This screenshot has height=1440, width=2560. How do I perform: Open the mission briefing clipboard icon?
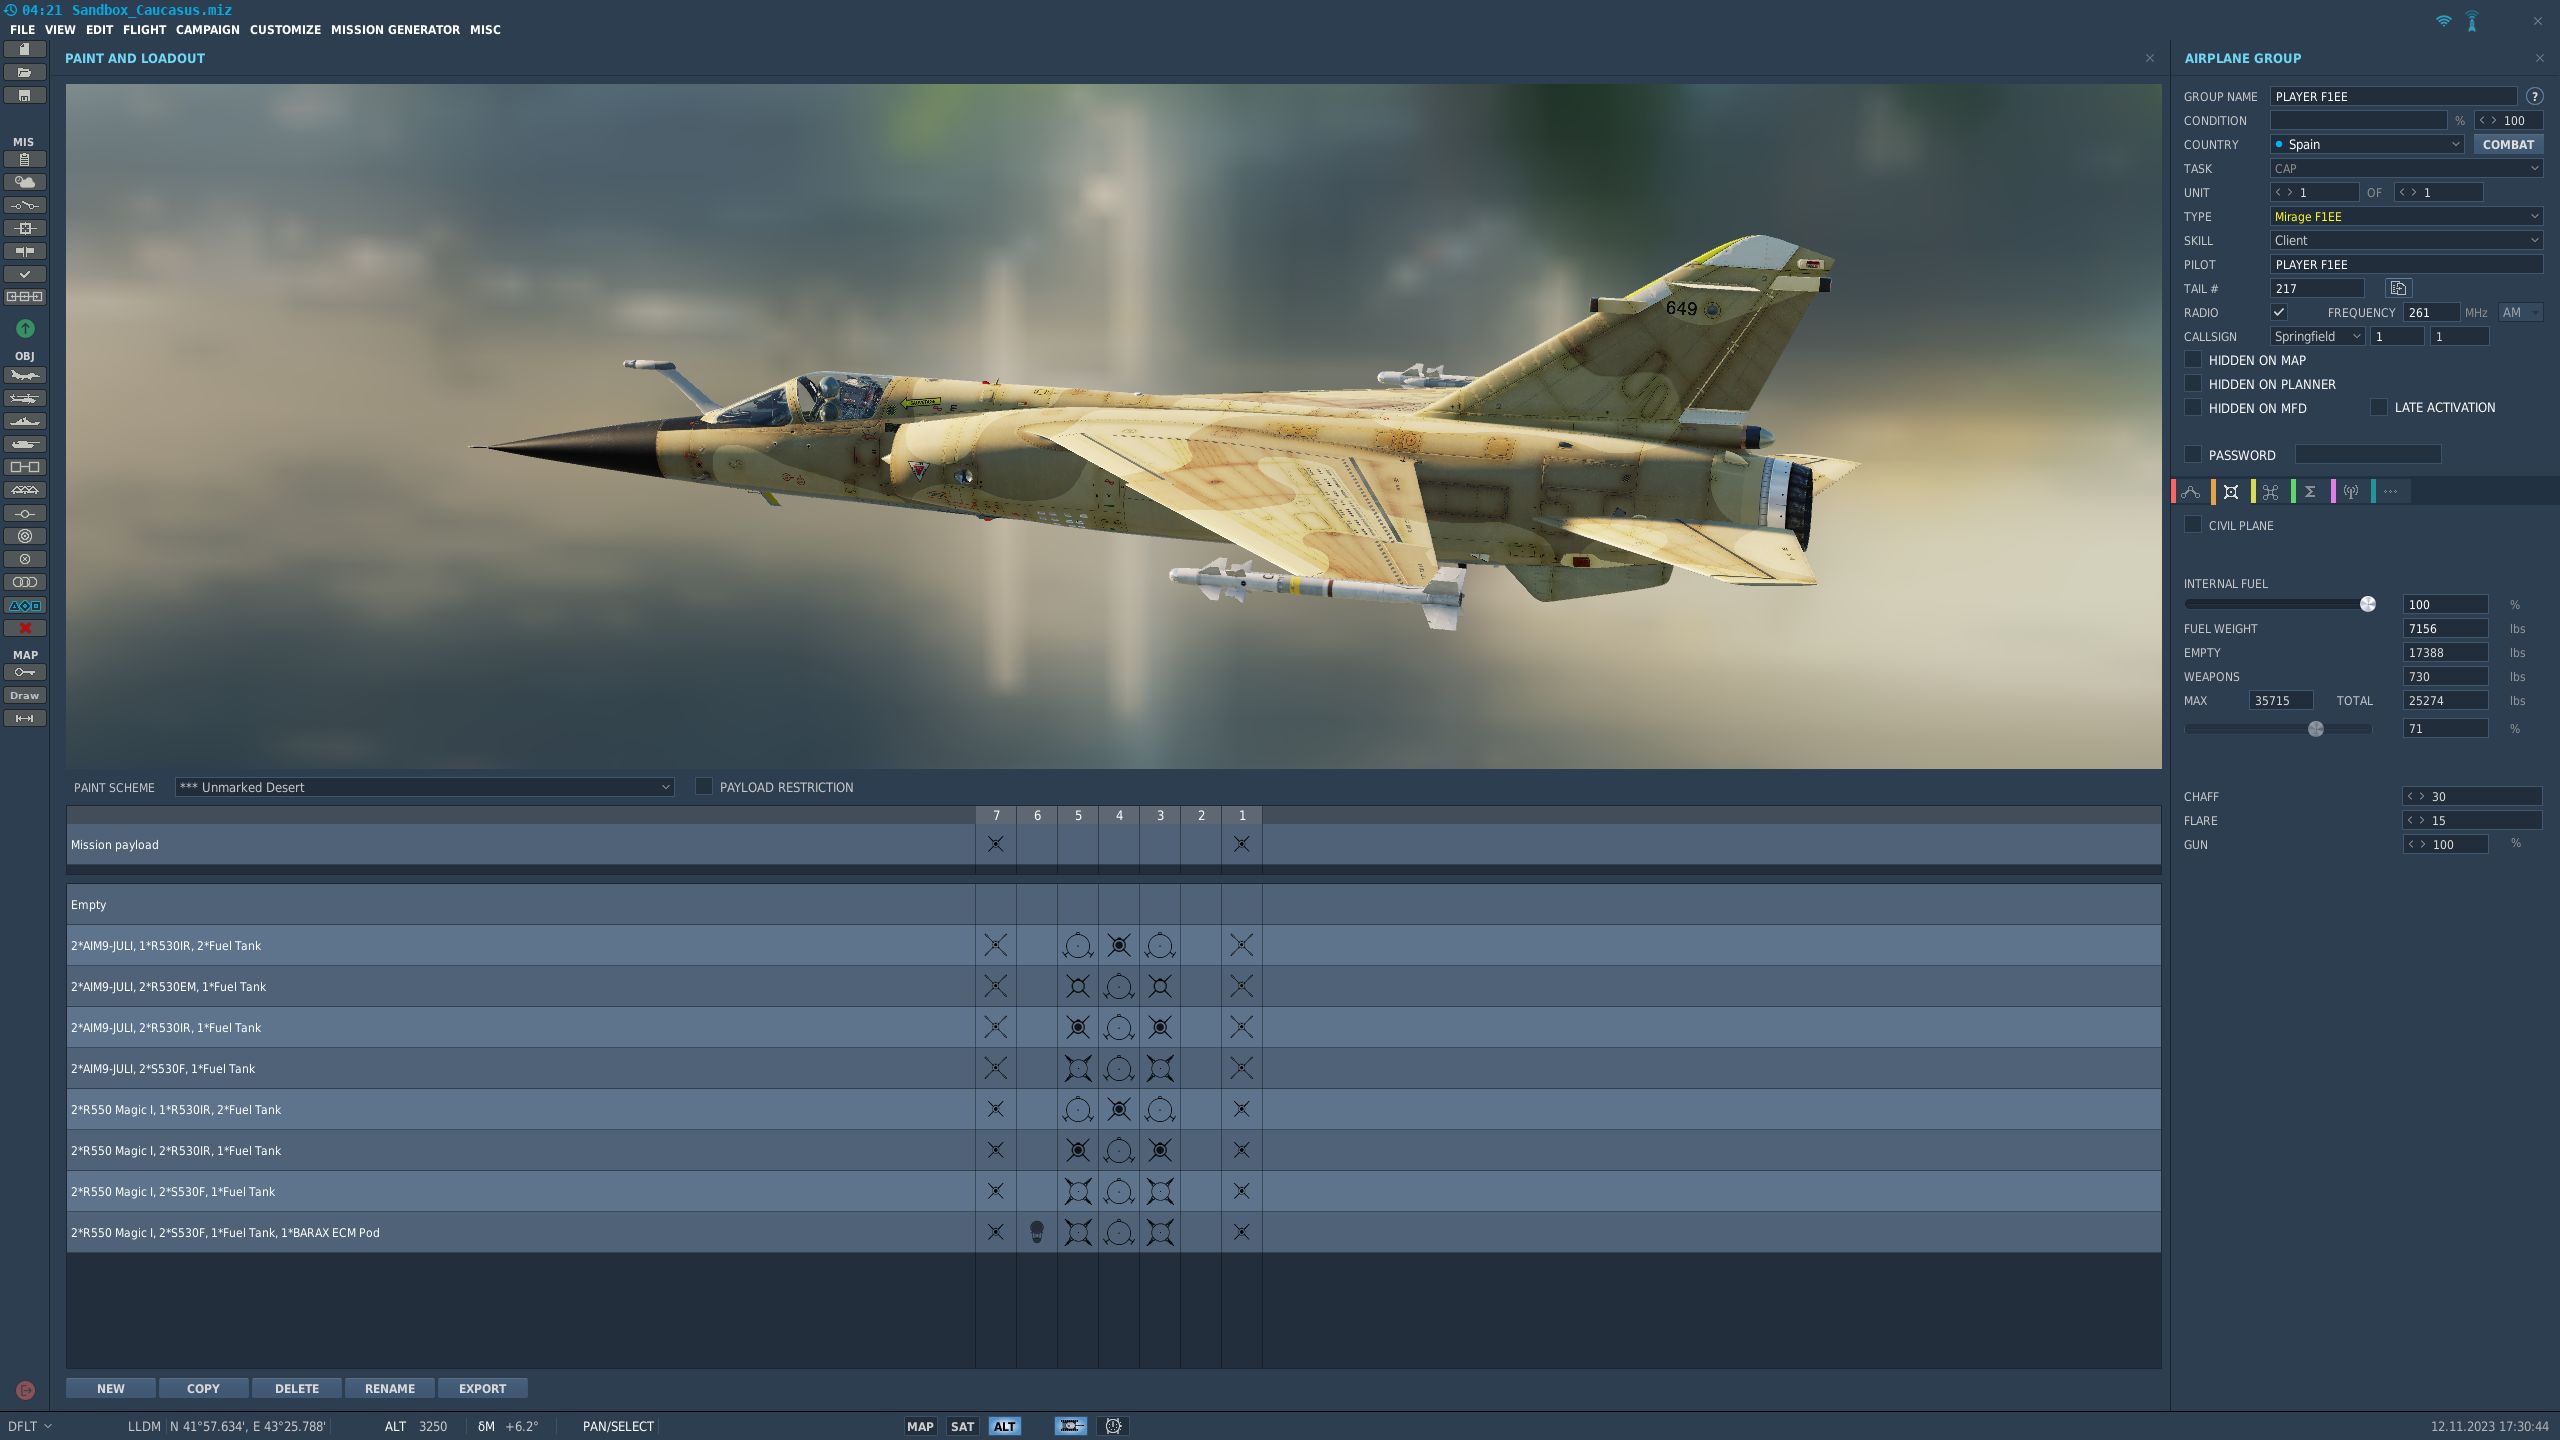(x=25, y=159)
